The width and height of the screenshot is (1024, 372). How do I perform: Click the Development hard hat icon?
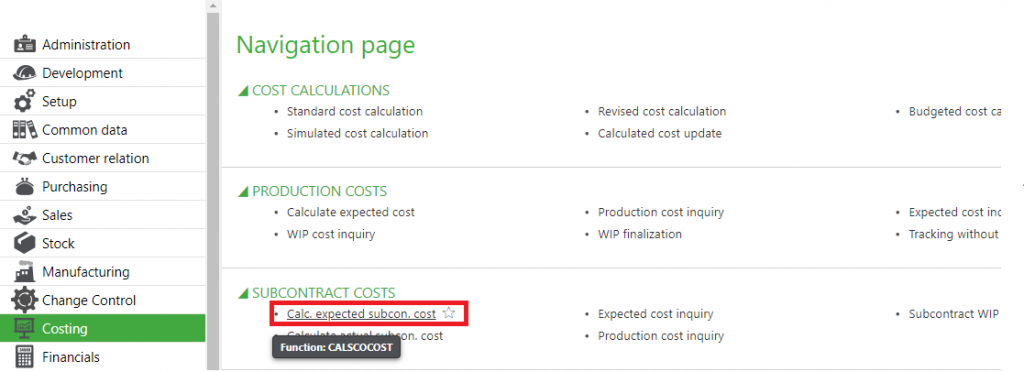(25, 73)
